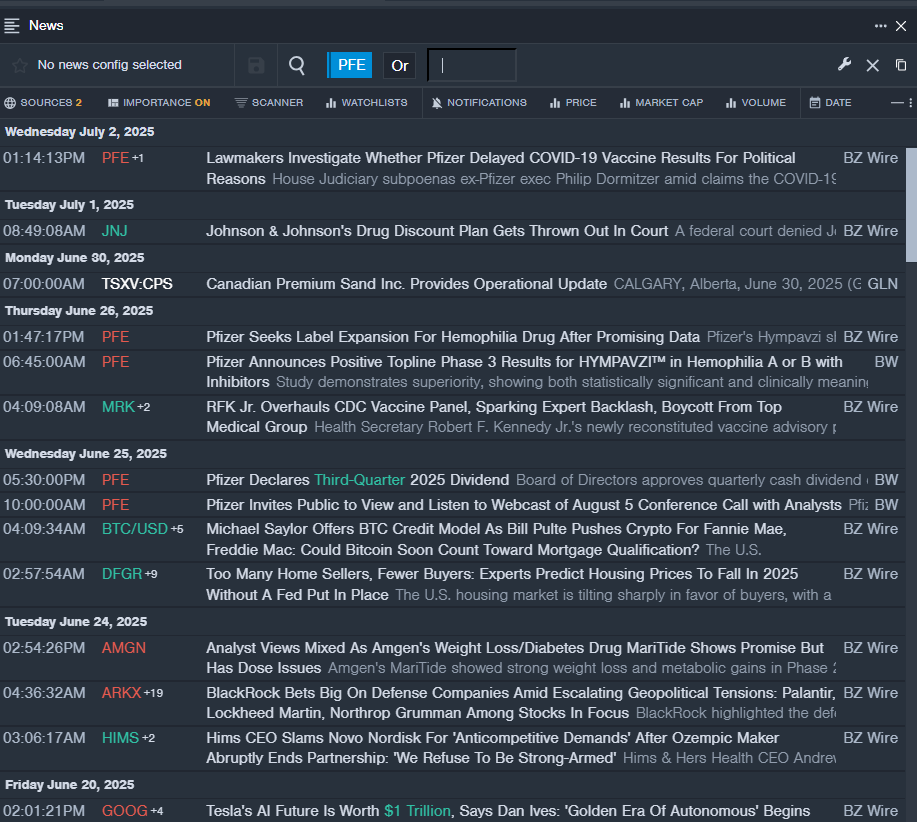Open Tesla's AI Future $1 Trillion headline
917x822 pixels.
point(508,811)
